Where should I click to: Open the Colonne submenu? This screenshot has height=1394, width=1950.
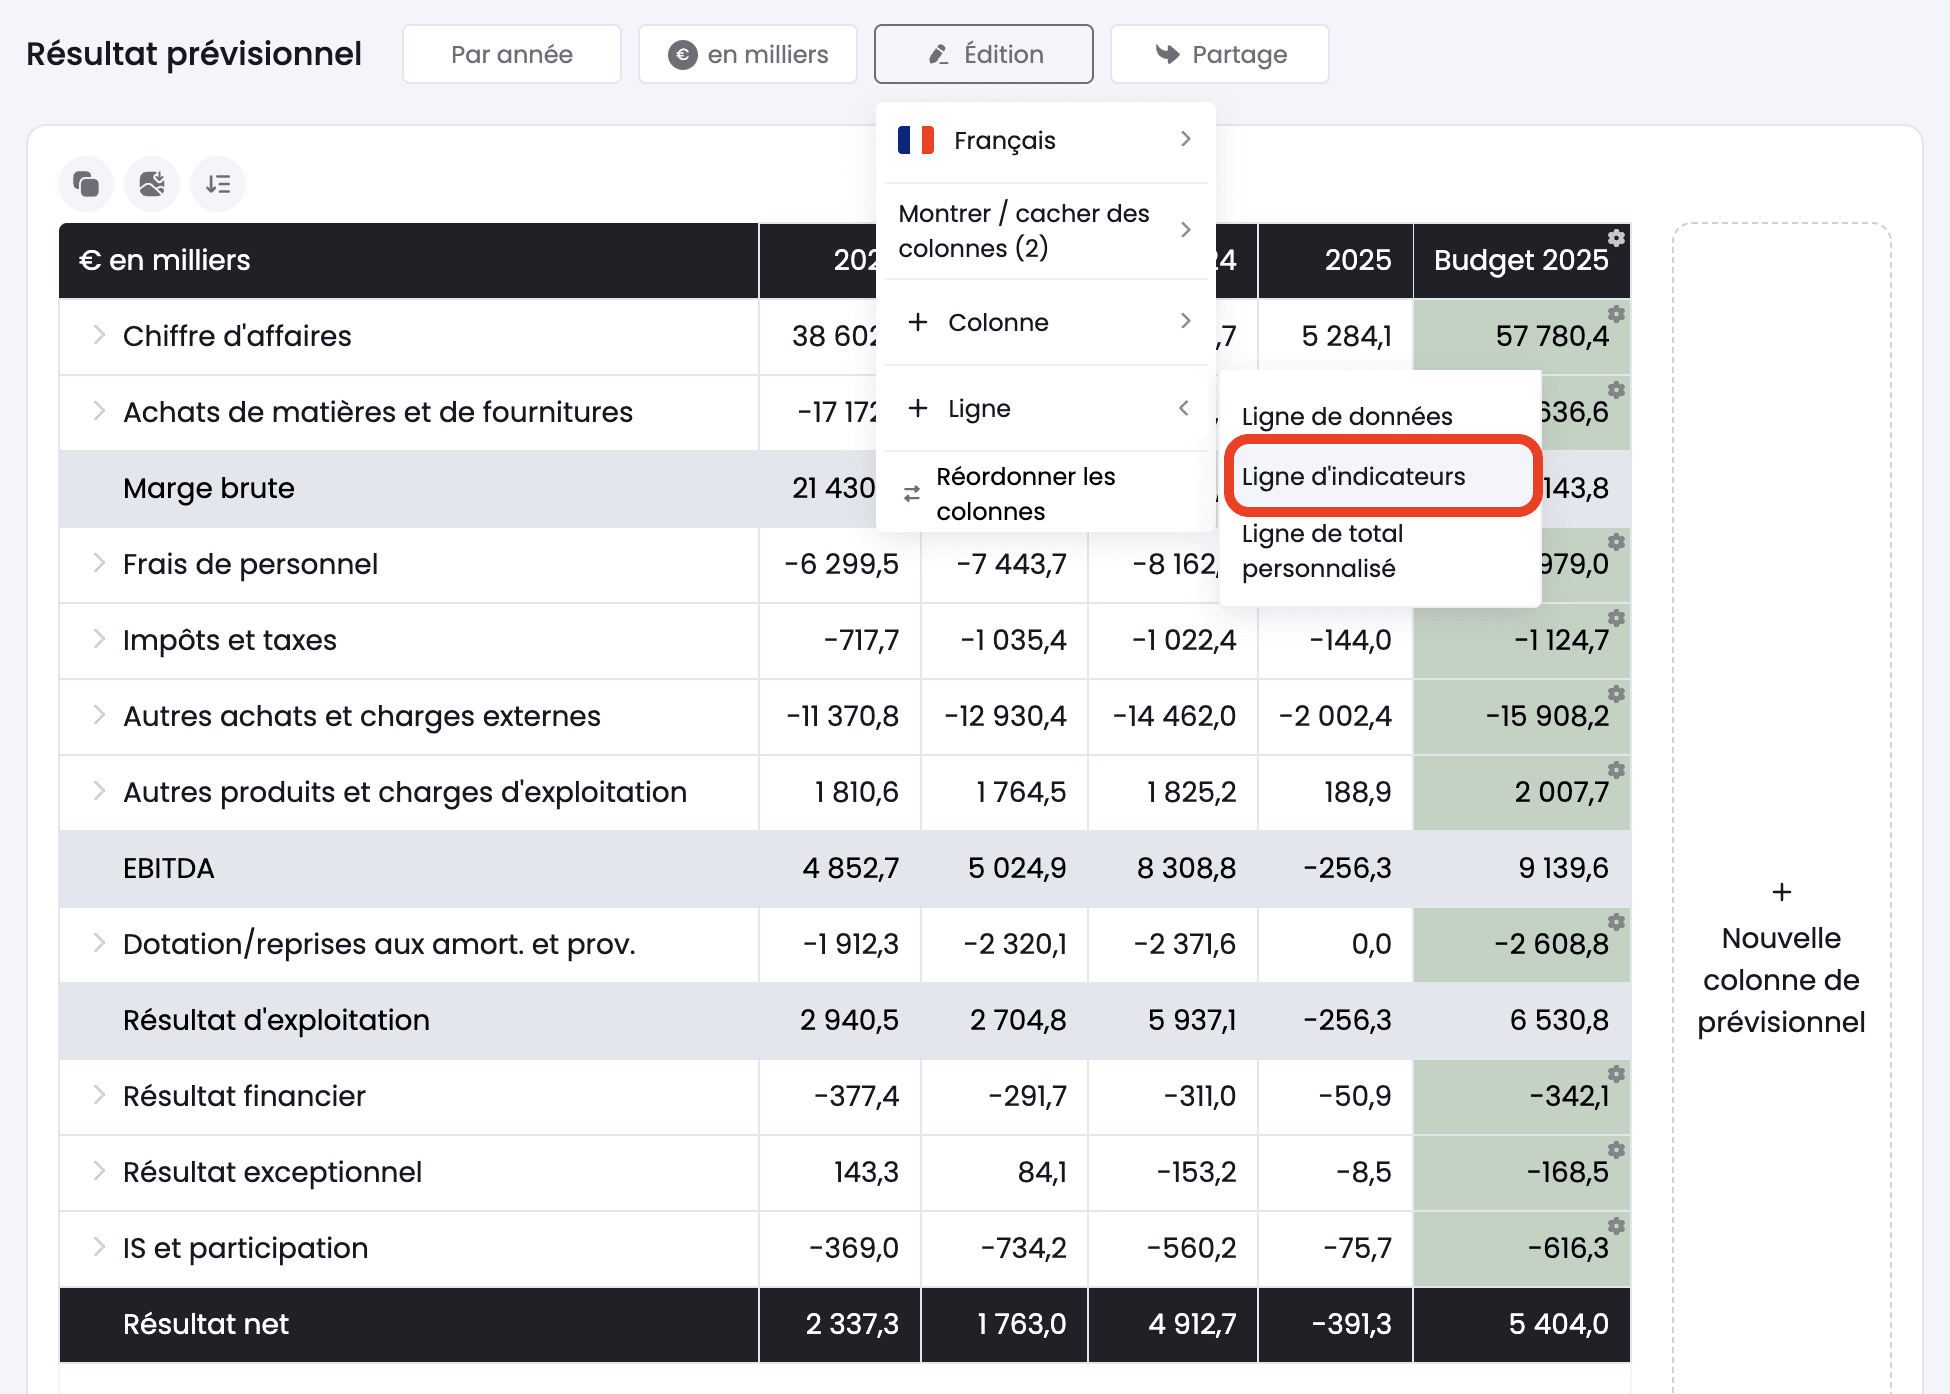pyautogui.click(x=1046, y=322)
